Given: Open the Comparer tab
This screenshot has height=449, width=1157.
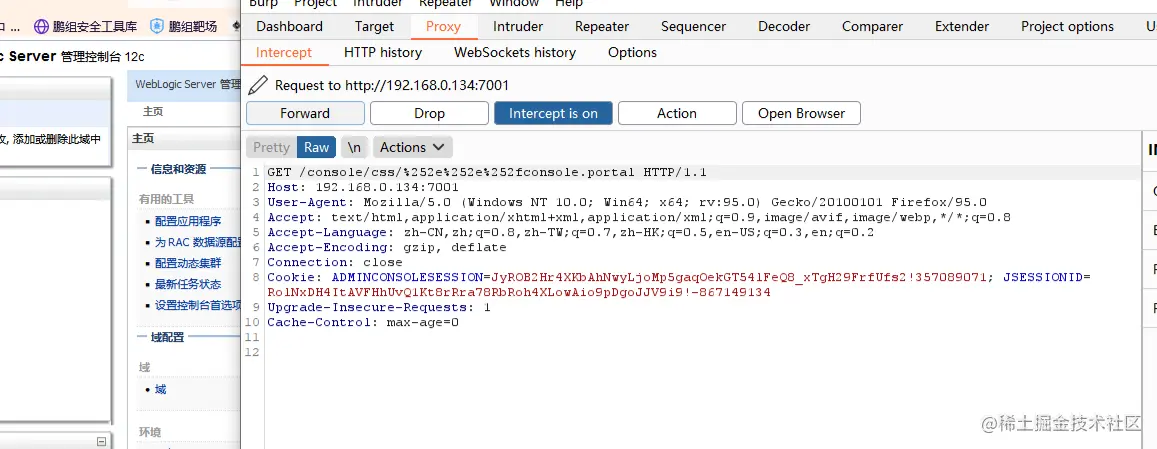Looking at the screenshot, I should click(x=873, y=27).
